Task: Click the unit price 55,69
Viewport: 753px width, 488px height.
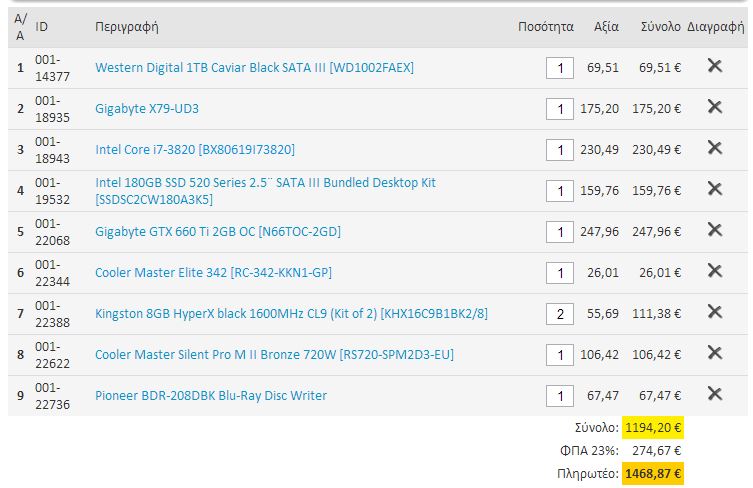Action: pos(603,314)
